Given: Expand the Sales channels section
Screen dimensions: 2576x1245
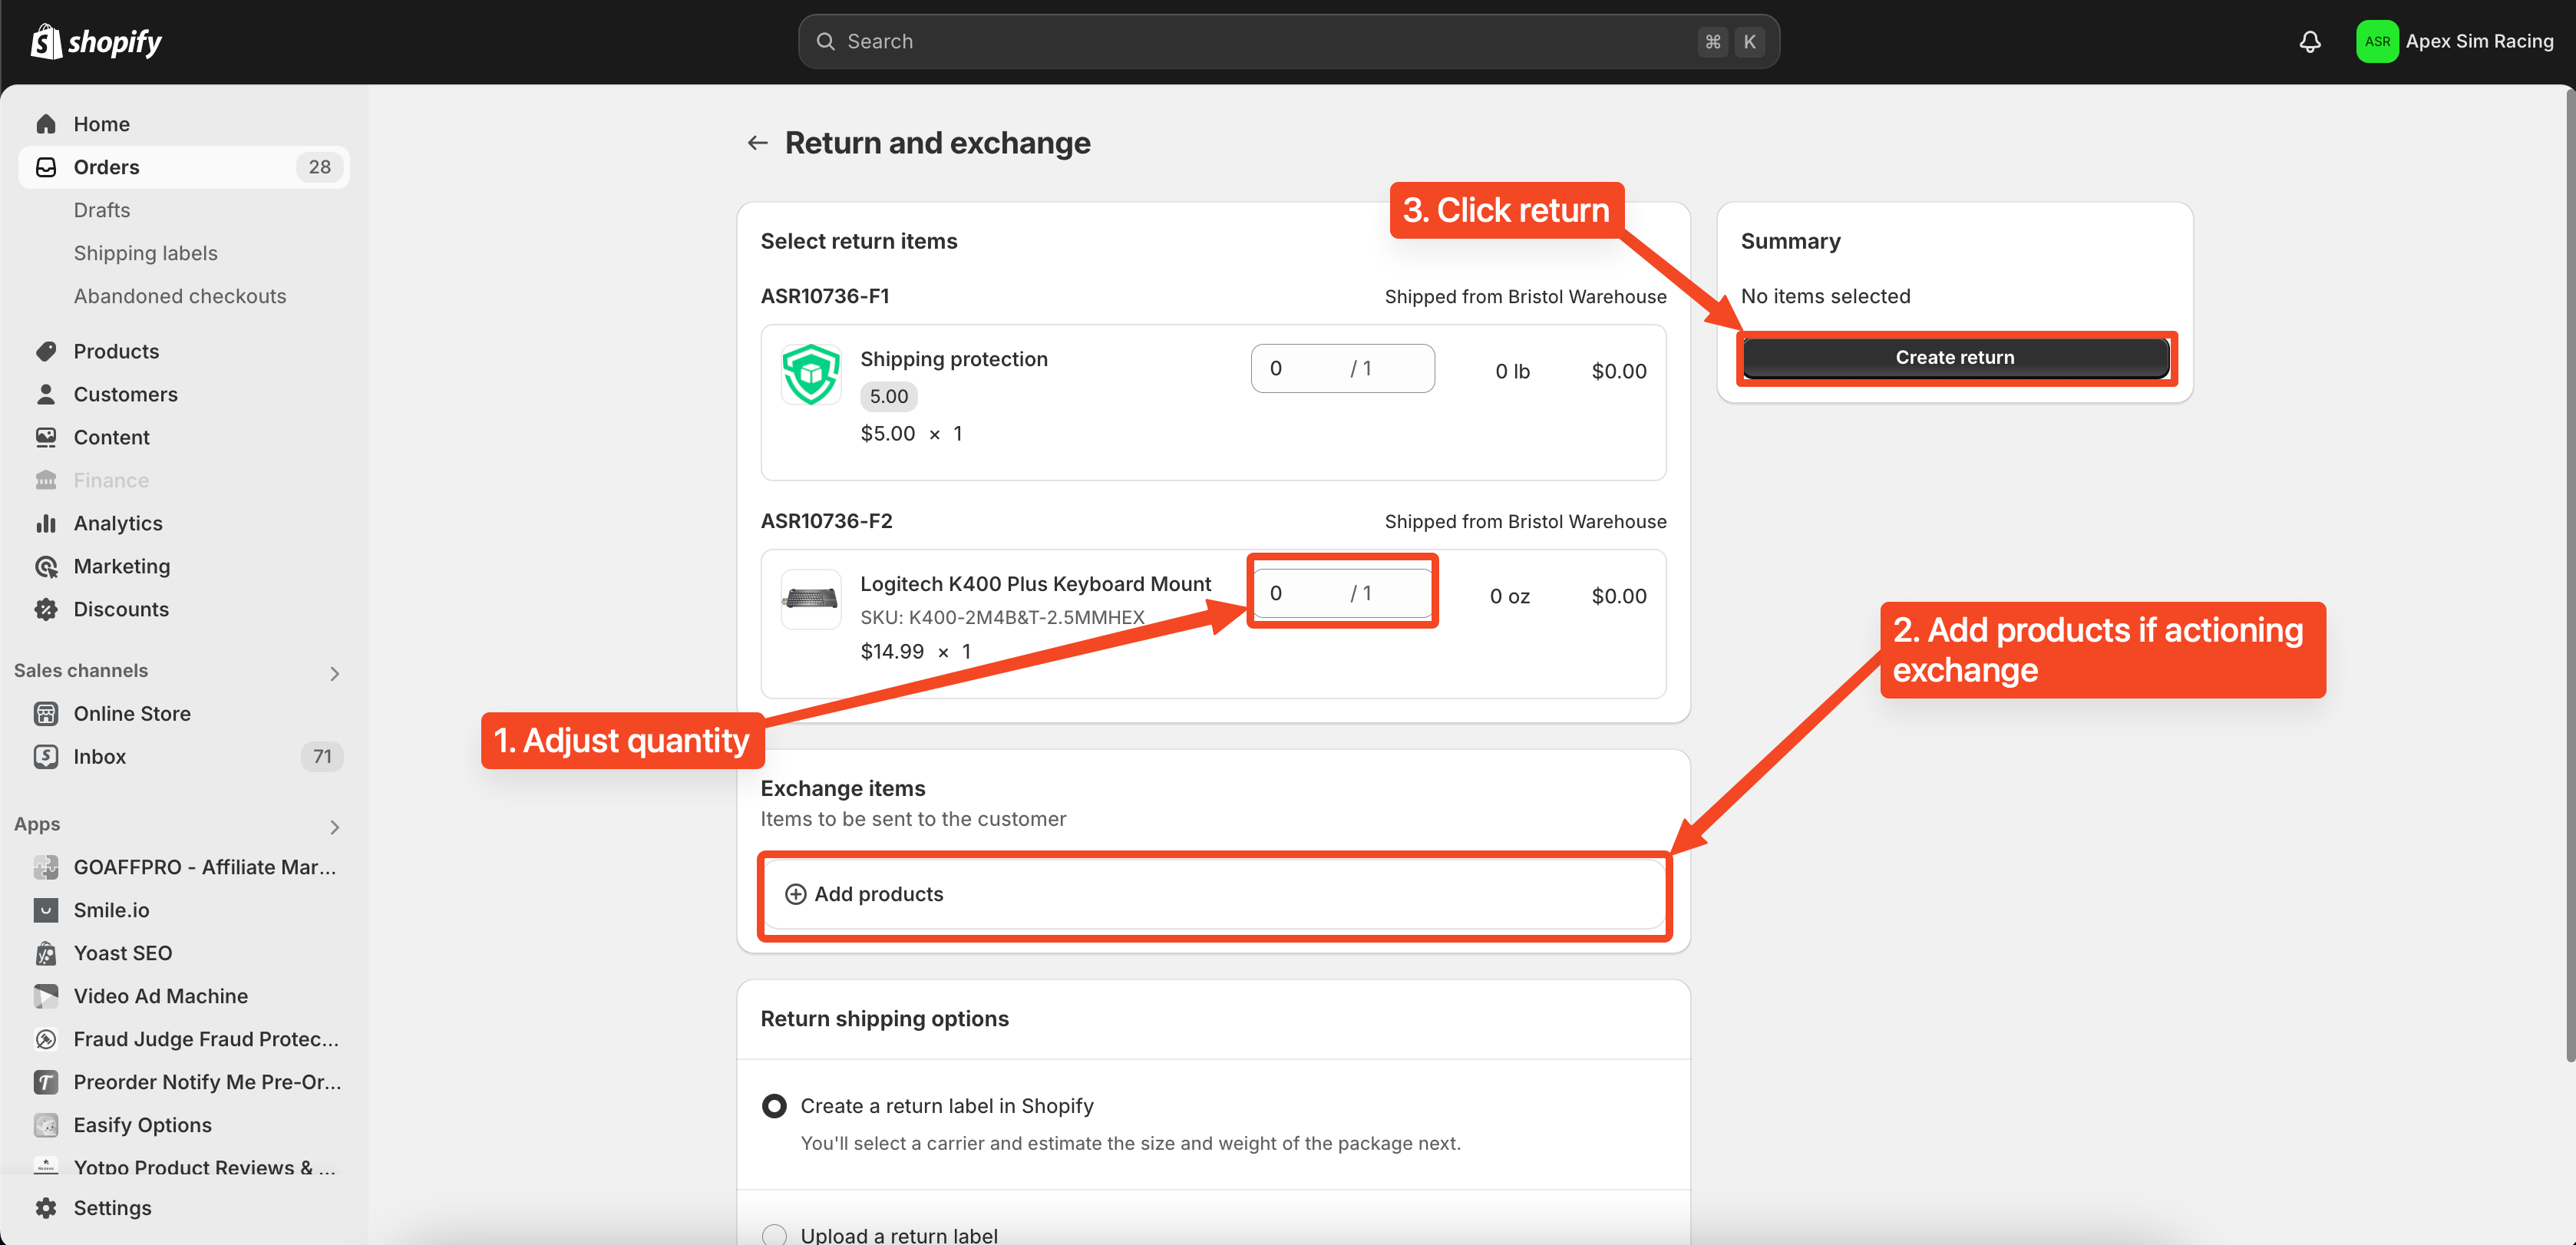Looking at the screenshot, I should [x=334, y=673].
